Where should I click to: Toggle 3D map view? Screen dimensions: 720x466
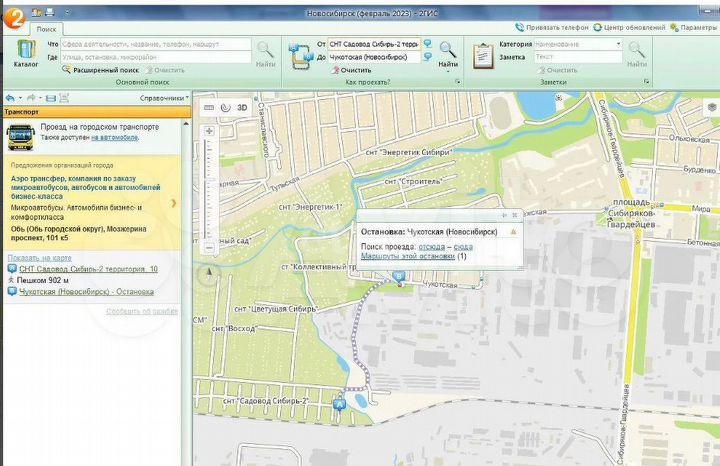(242, 107)
